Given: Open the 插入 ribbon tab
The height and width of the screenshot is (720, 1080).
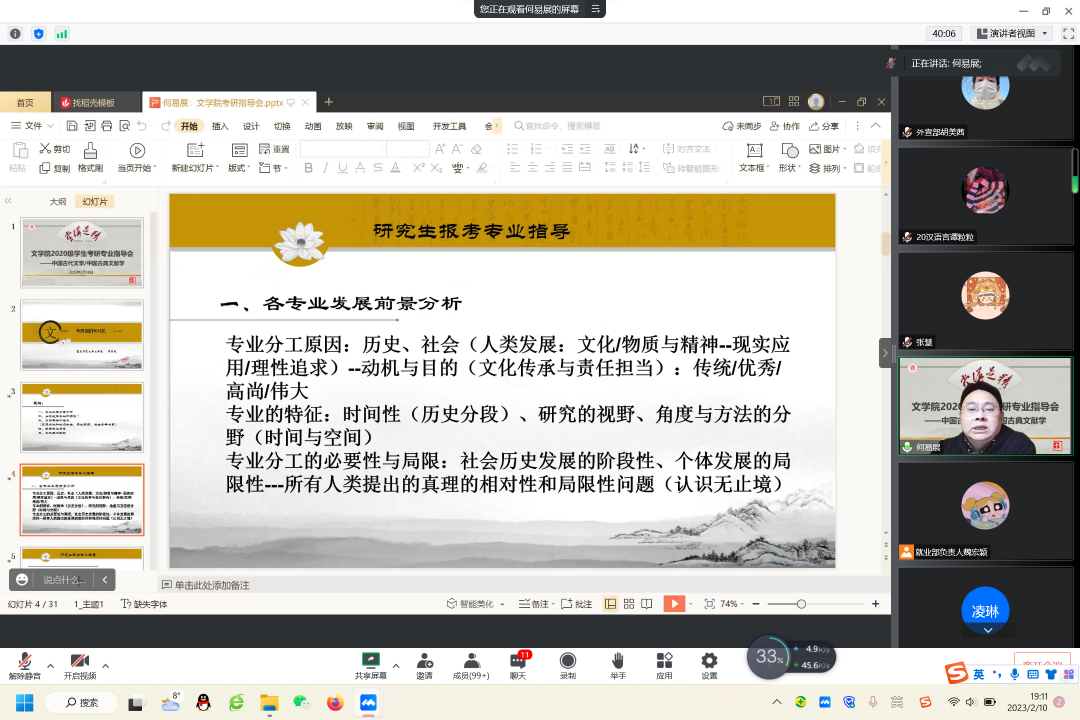Looking at the screenshot, I should pyautogui.click(x=220, y=126).
